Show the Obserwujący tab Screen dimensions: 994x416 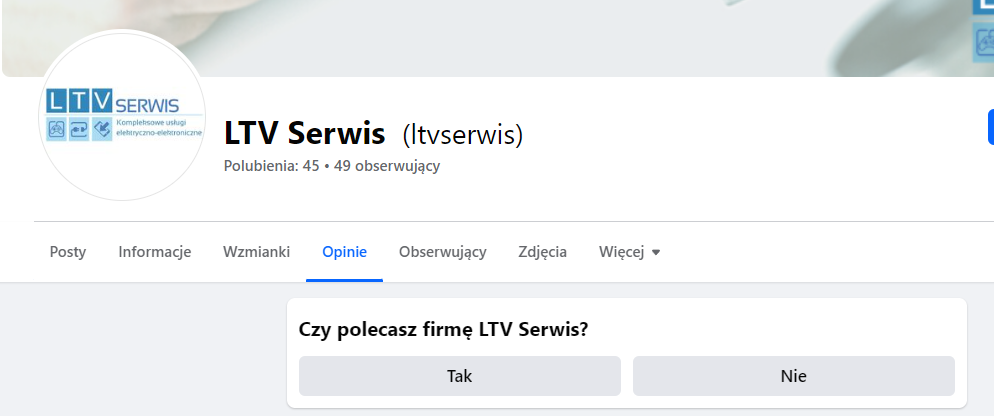442,252
